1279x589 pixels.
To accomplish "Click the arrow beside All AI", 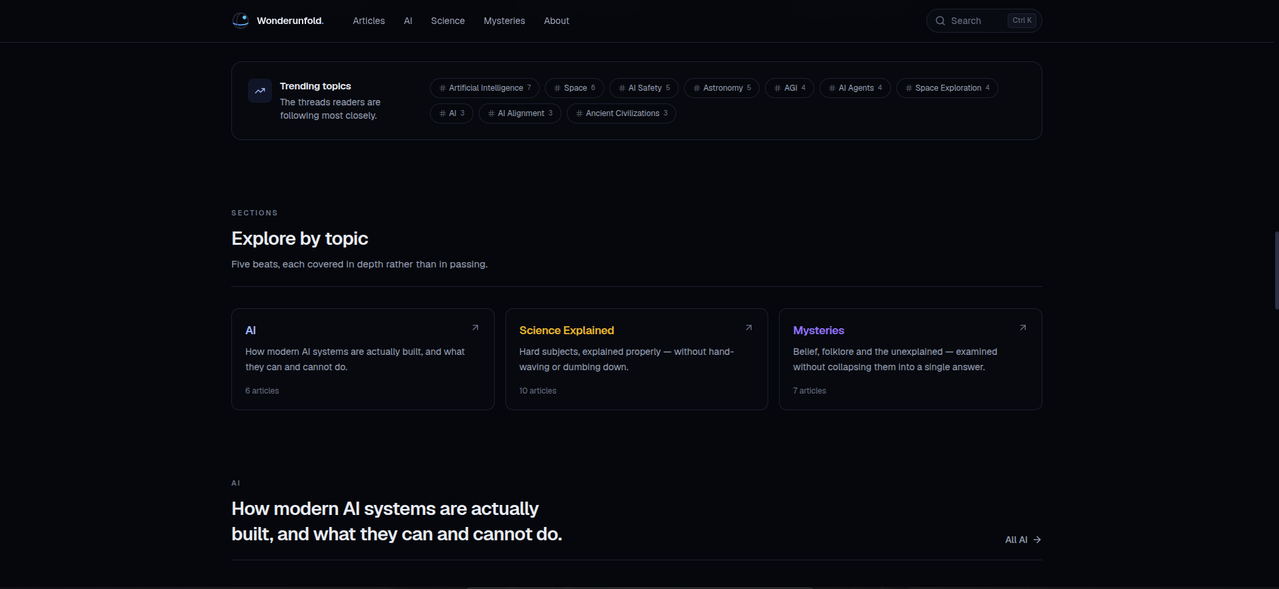I will pos(1037,540).
